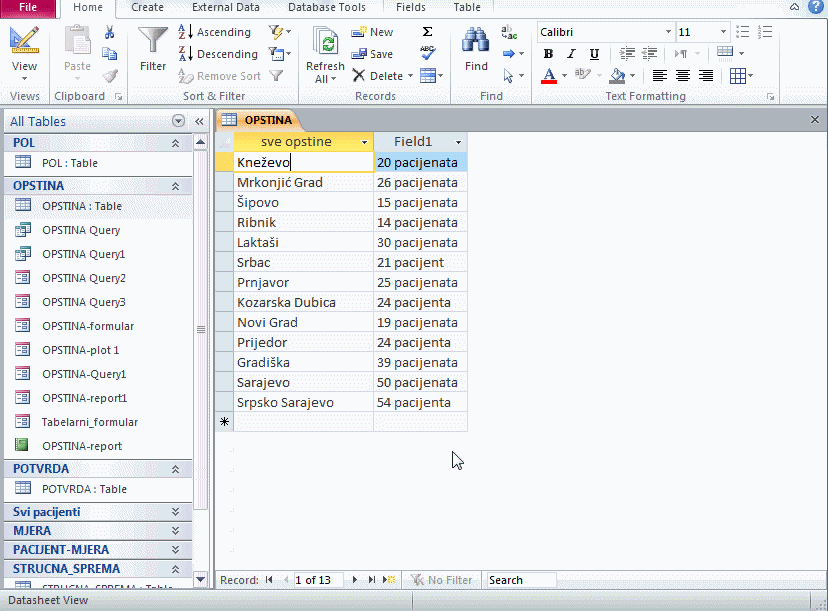Image resolution: width=828 pixels, height=611 pixels.
Task: Create a New record
Action: (372, 32)
